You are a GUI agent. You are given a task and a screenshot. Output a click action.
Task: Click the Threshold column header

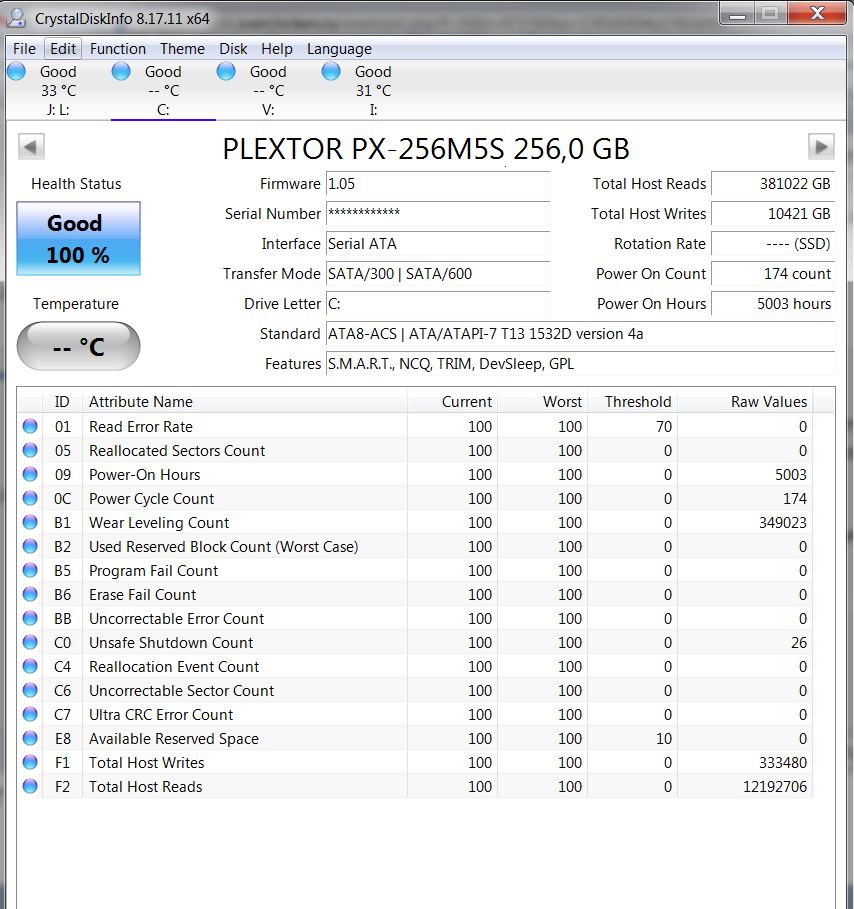632,401
